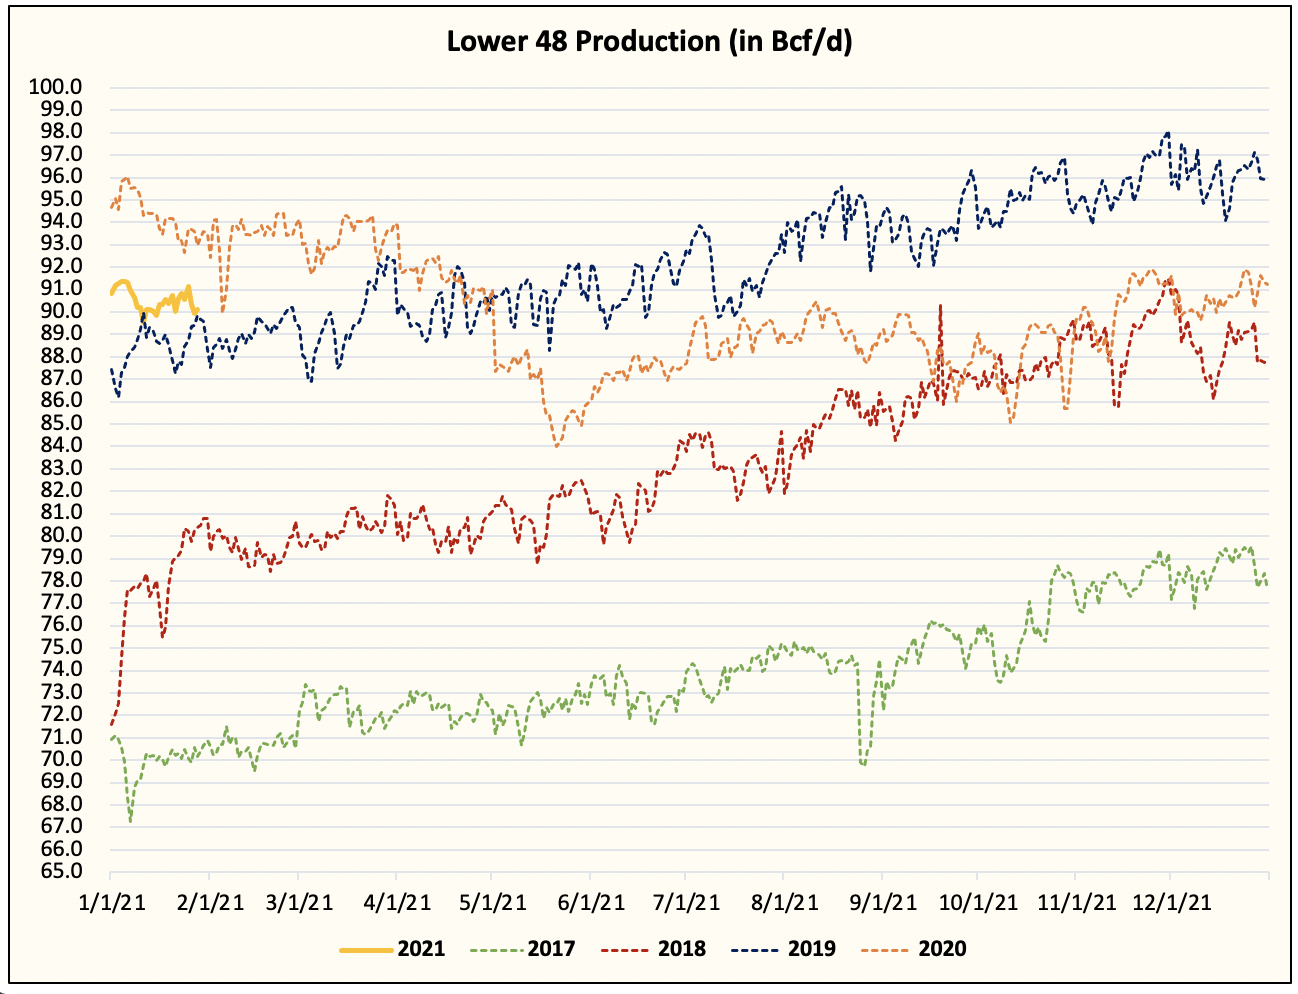Image resolution: width=1298 pixels, height=994 pixels.
Task: Click the x-axis date "5/1/21"
Action: pos(491,902)
